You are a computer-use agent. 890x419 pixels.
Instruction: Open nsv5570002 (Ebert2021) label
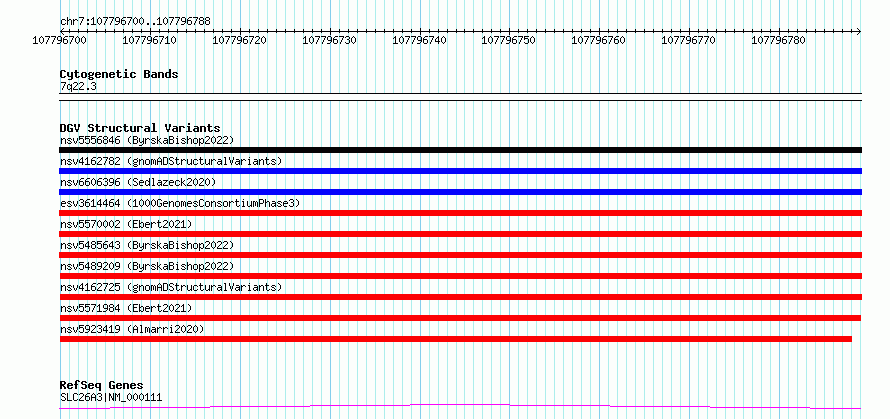click(x=126, y=224)
